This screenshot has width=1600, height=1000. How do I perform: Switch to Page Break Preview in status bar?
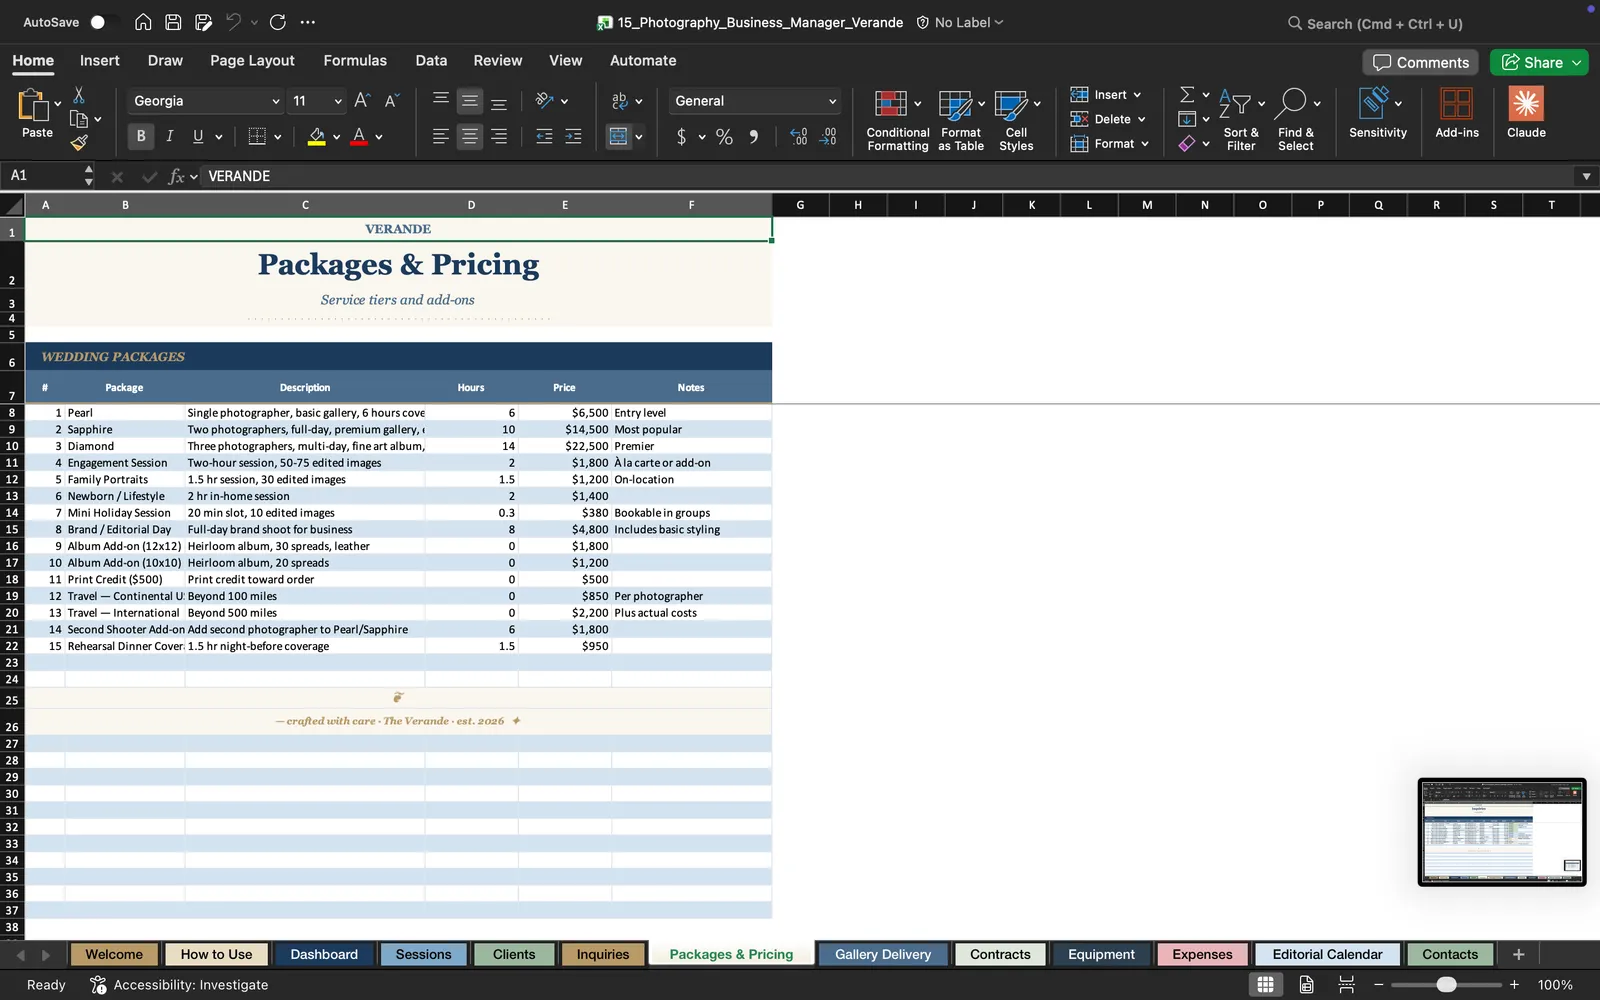pos(1346,984)
